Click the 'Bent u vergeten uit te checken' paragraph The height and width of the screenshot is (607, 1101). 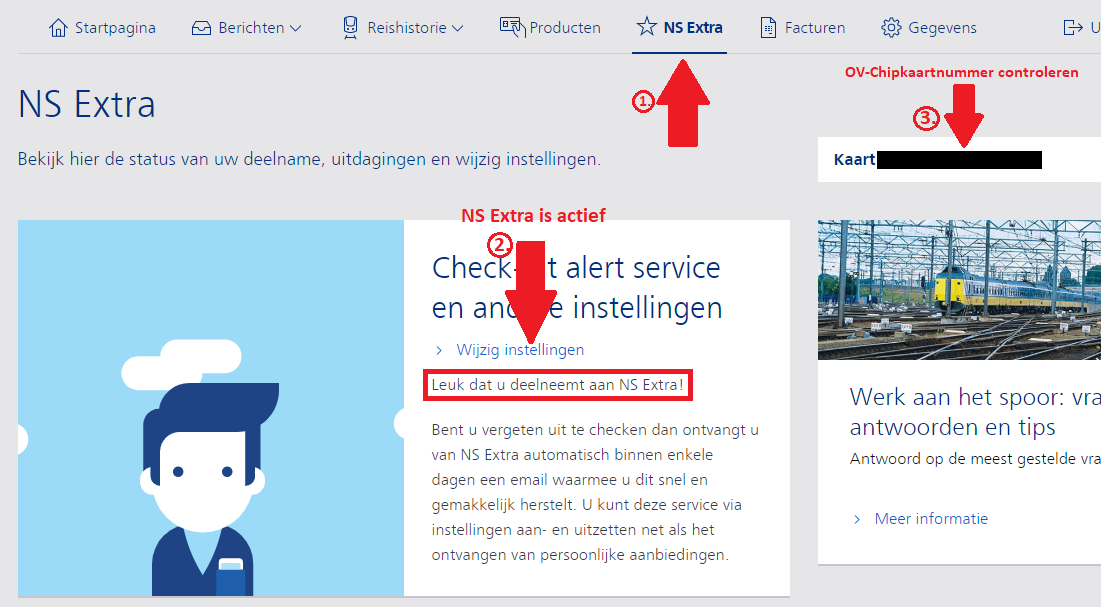[595, 492]
